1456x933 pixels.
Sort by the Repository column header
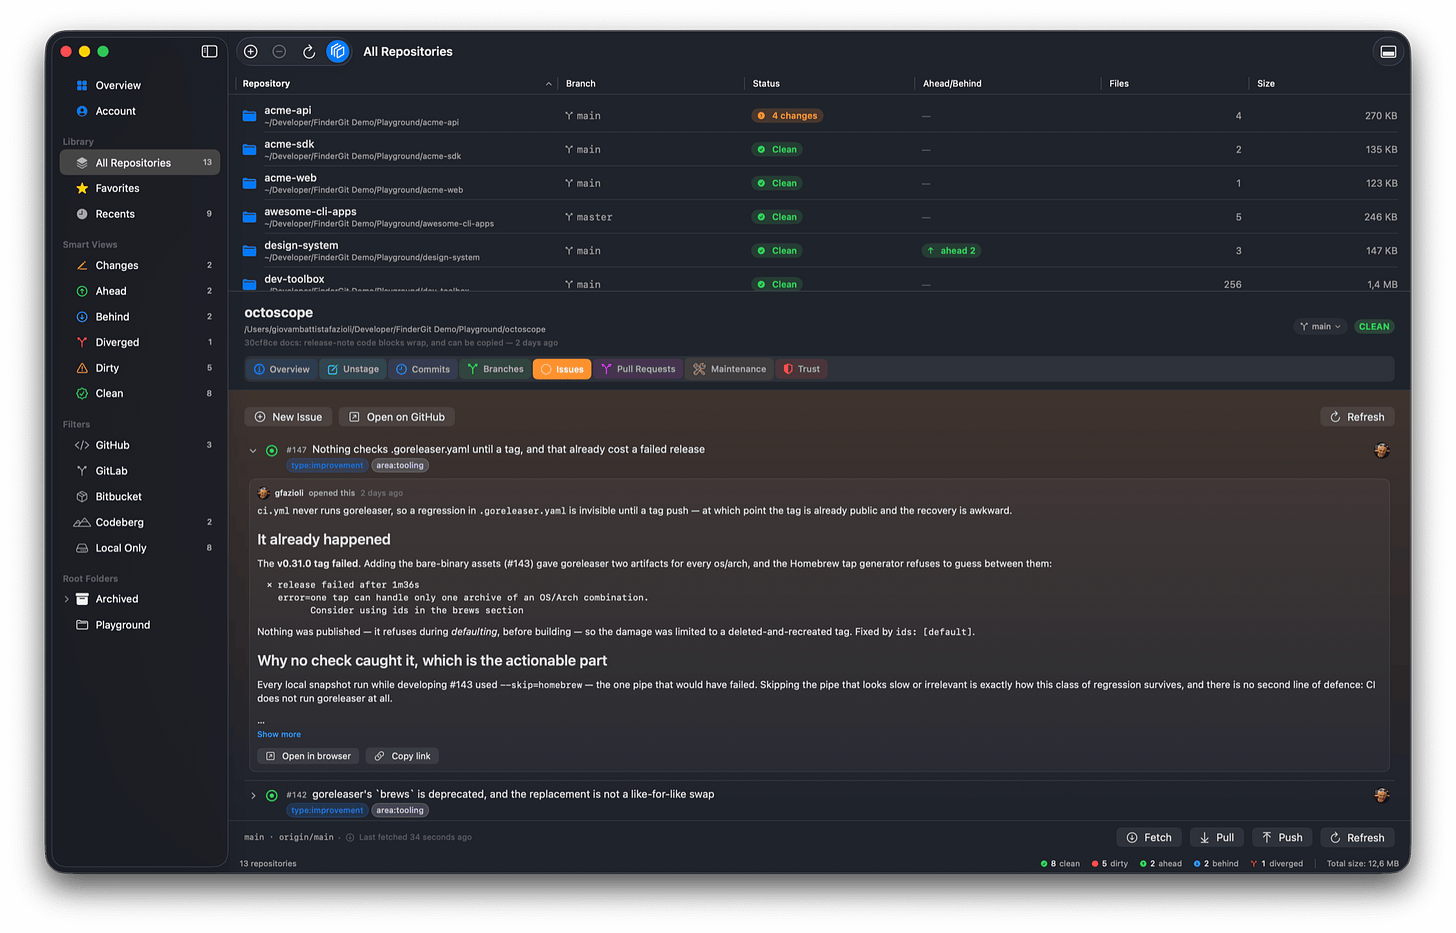coord(396,83)
